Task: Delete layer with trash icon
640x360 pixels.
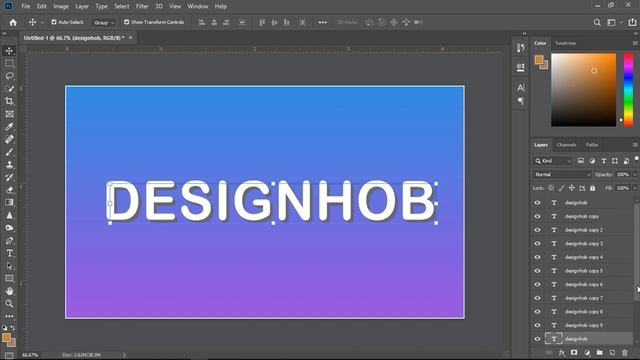Action: (624, 353)
